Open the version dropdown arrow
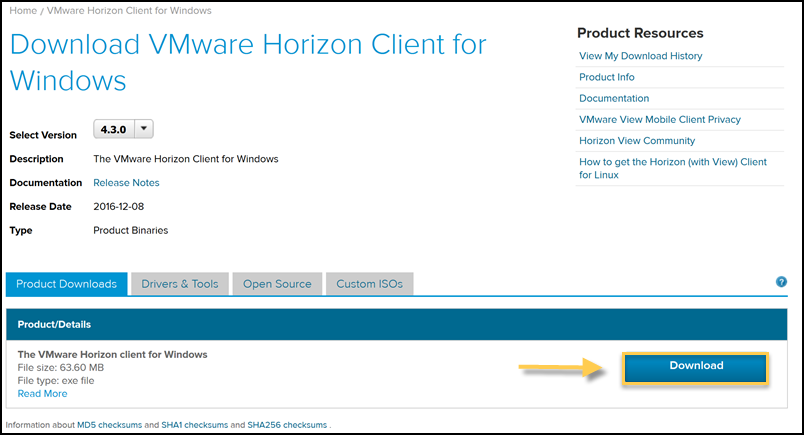804x435 pixels. coord(144,129)
